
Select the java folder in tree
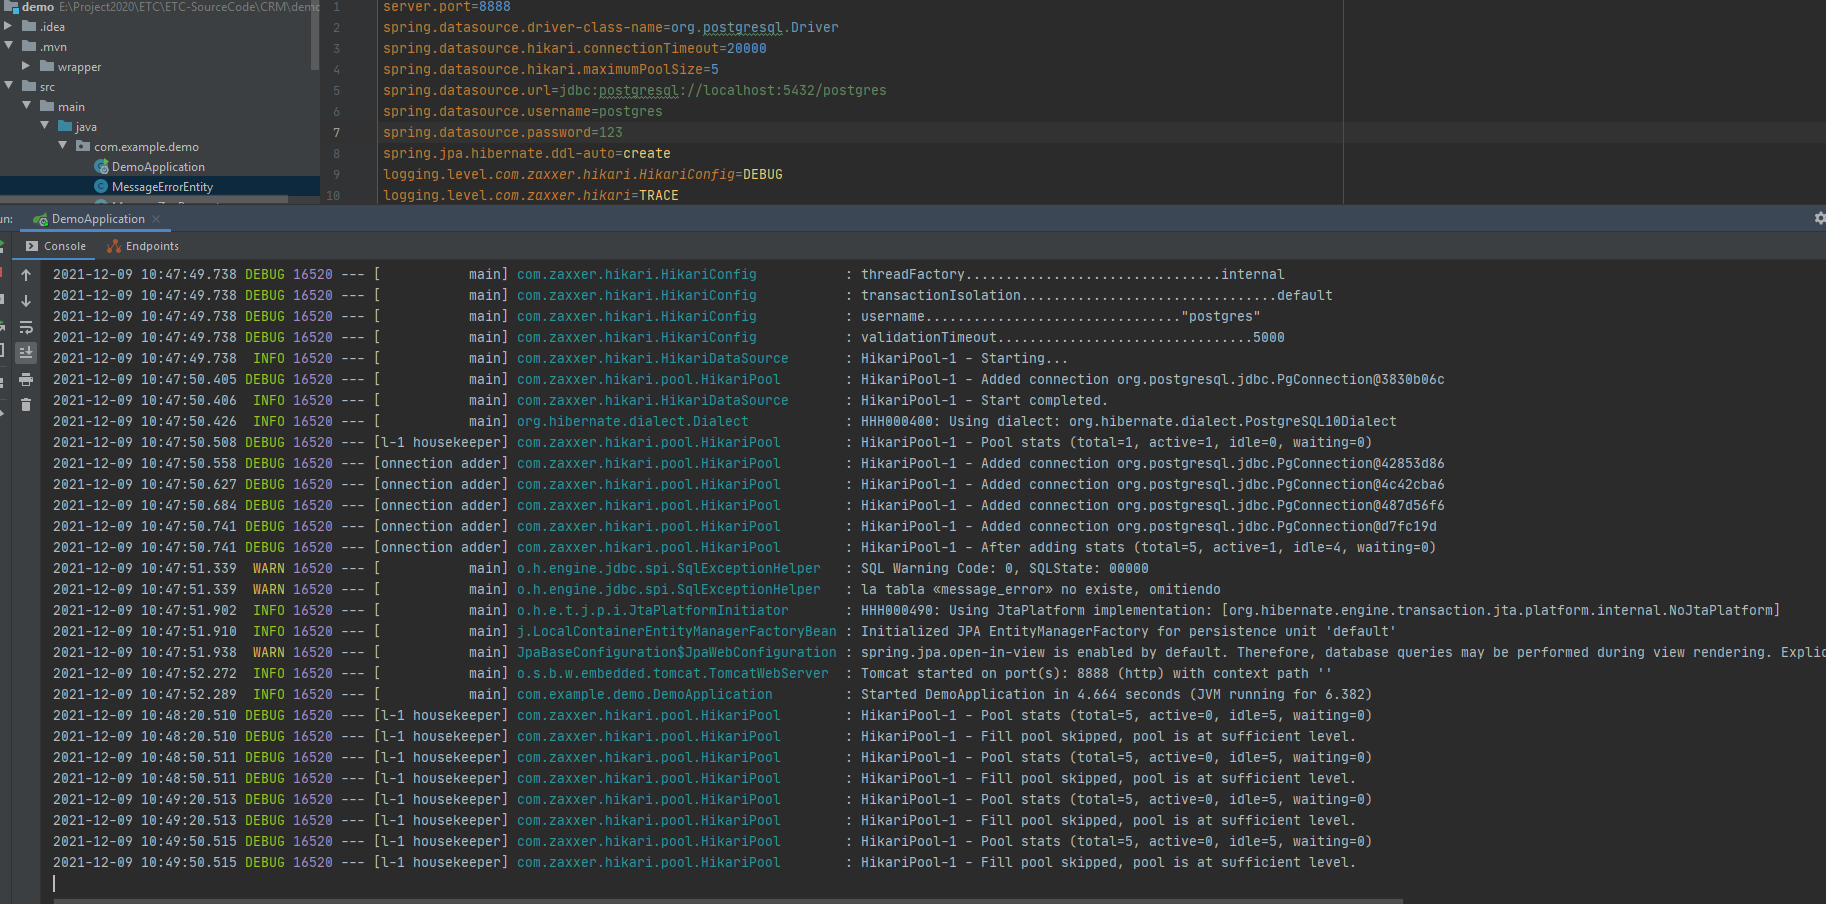tap(86, 127)
